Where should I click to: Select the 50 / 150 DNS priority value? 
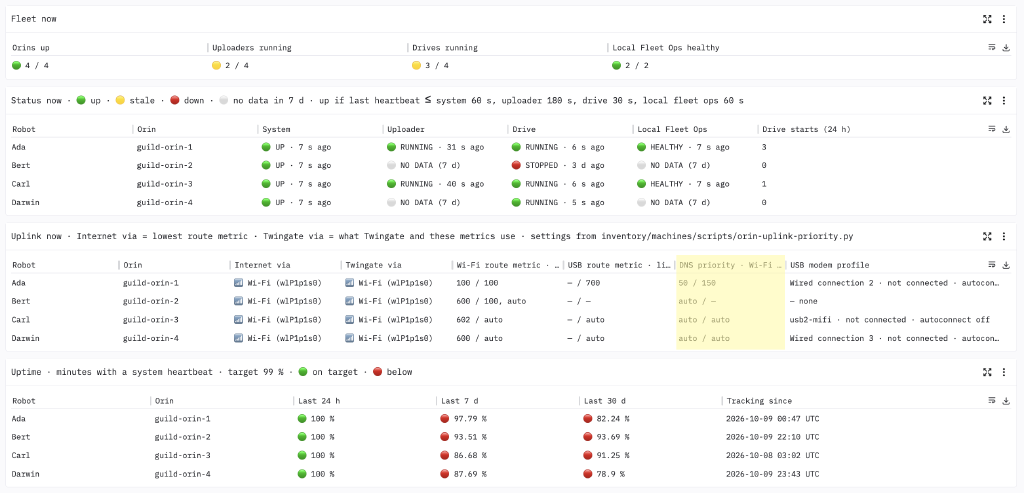click(697, 283)
